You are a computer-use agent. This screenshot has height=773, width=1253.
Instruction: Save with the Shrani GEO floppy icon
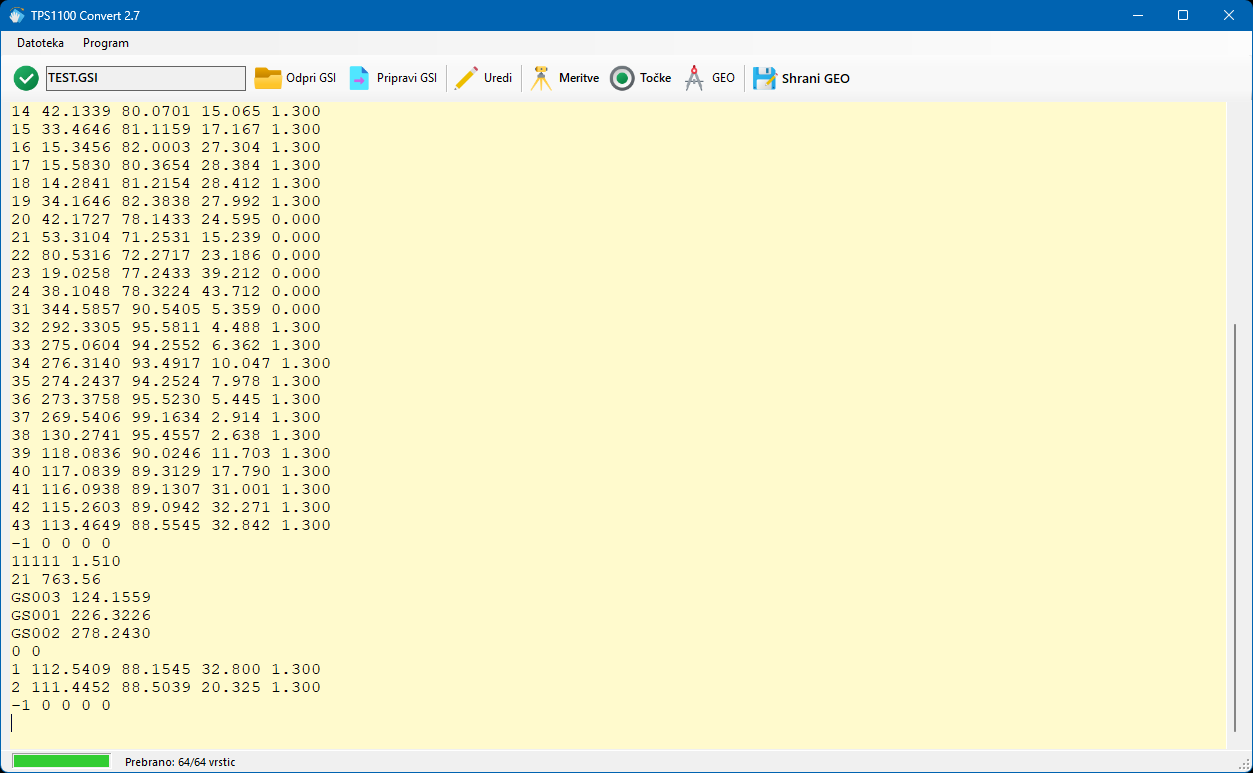(765, 78)
